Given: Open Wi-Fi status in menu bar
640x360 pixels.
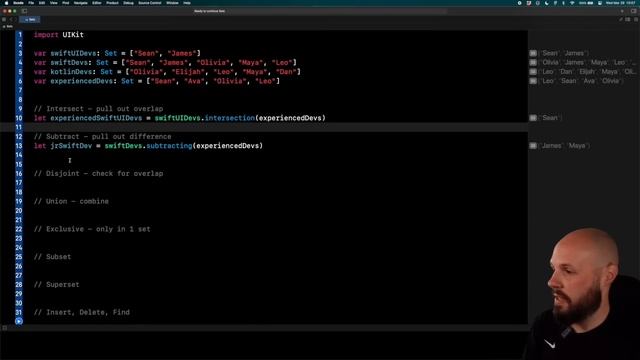Looking at the screenshot, I should pos(572,3).
